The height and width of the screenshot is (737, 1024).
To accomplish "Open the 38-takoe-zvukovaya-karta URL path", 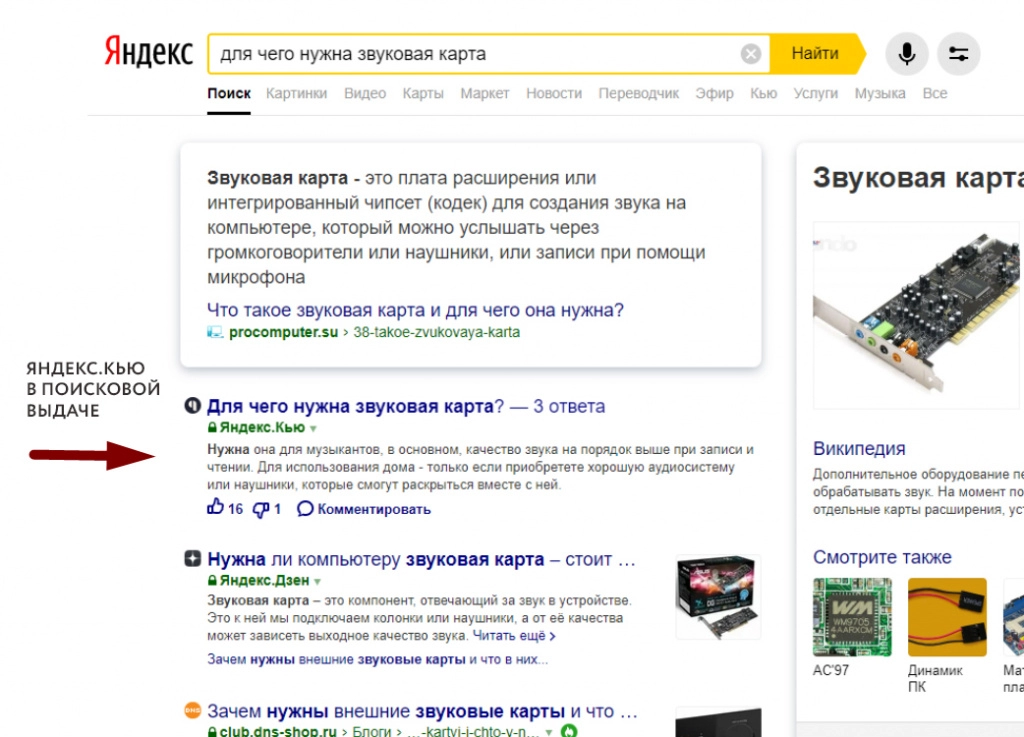I will 436,332.
